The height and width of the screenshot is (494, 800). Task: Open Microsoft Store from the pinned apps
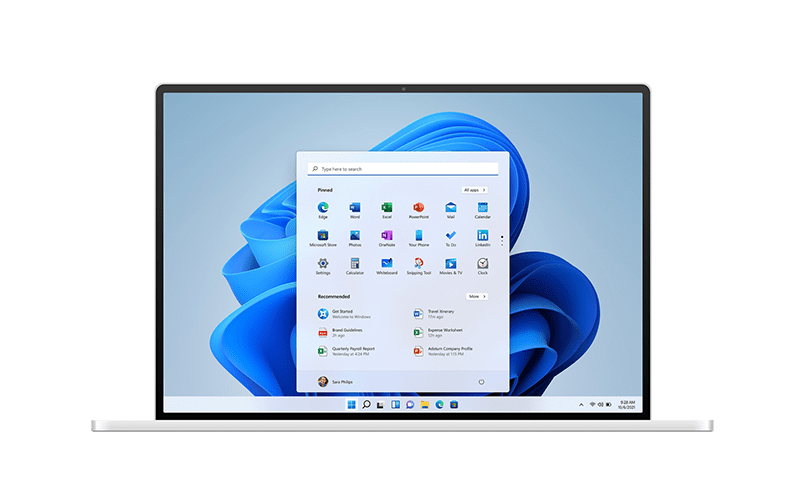[323, 238]
